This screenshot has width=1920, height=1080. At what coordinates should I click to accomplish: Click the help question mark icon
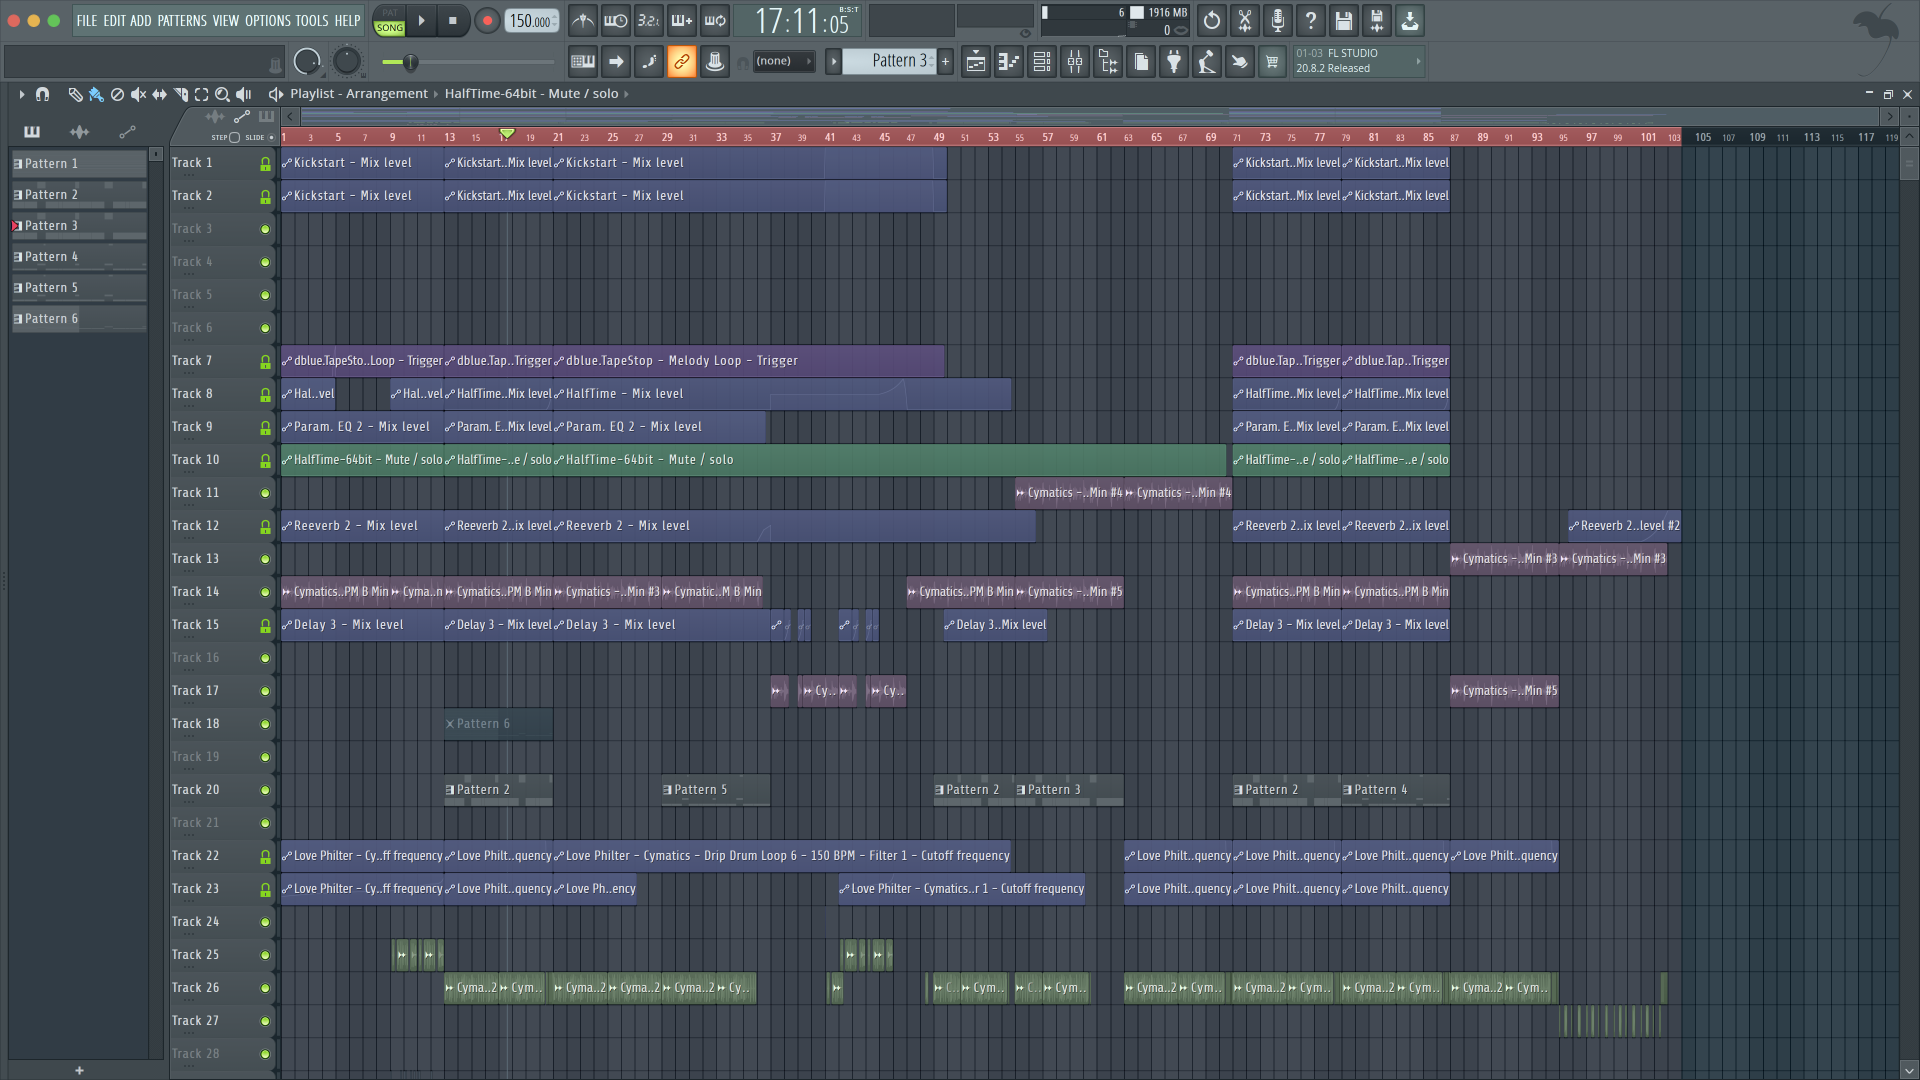[x=1311, y=21]
